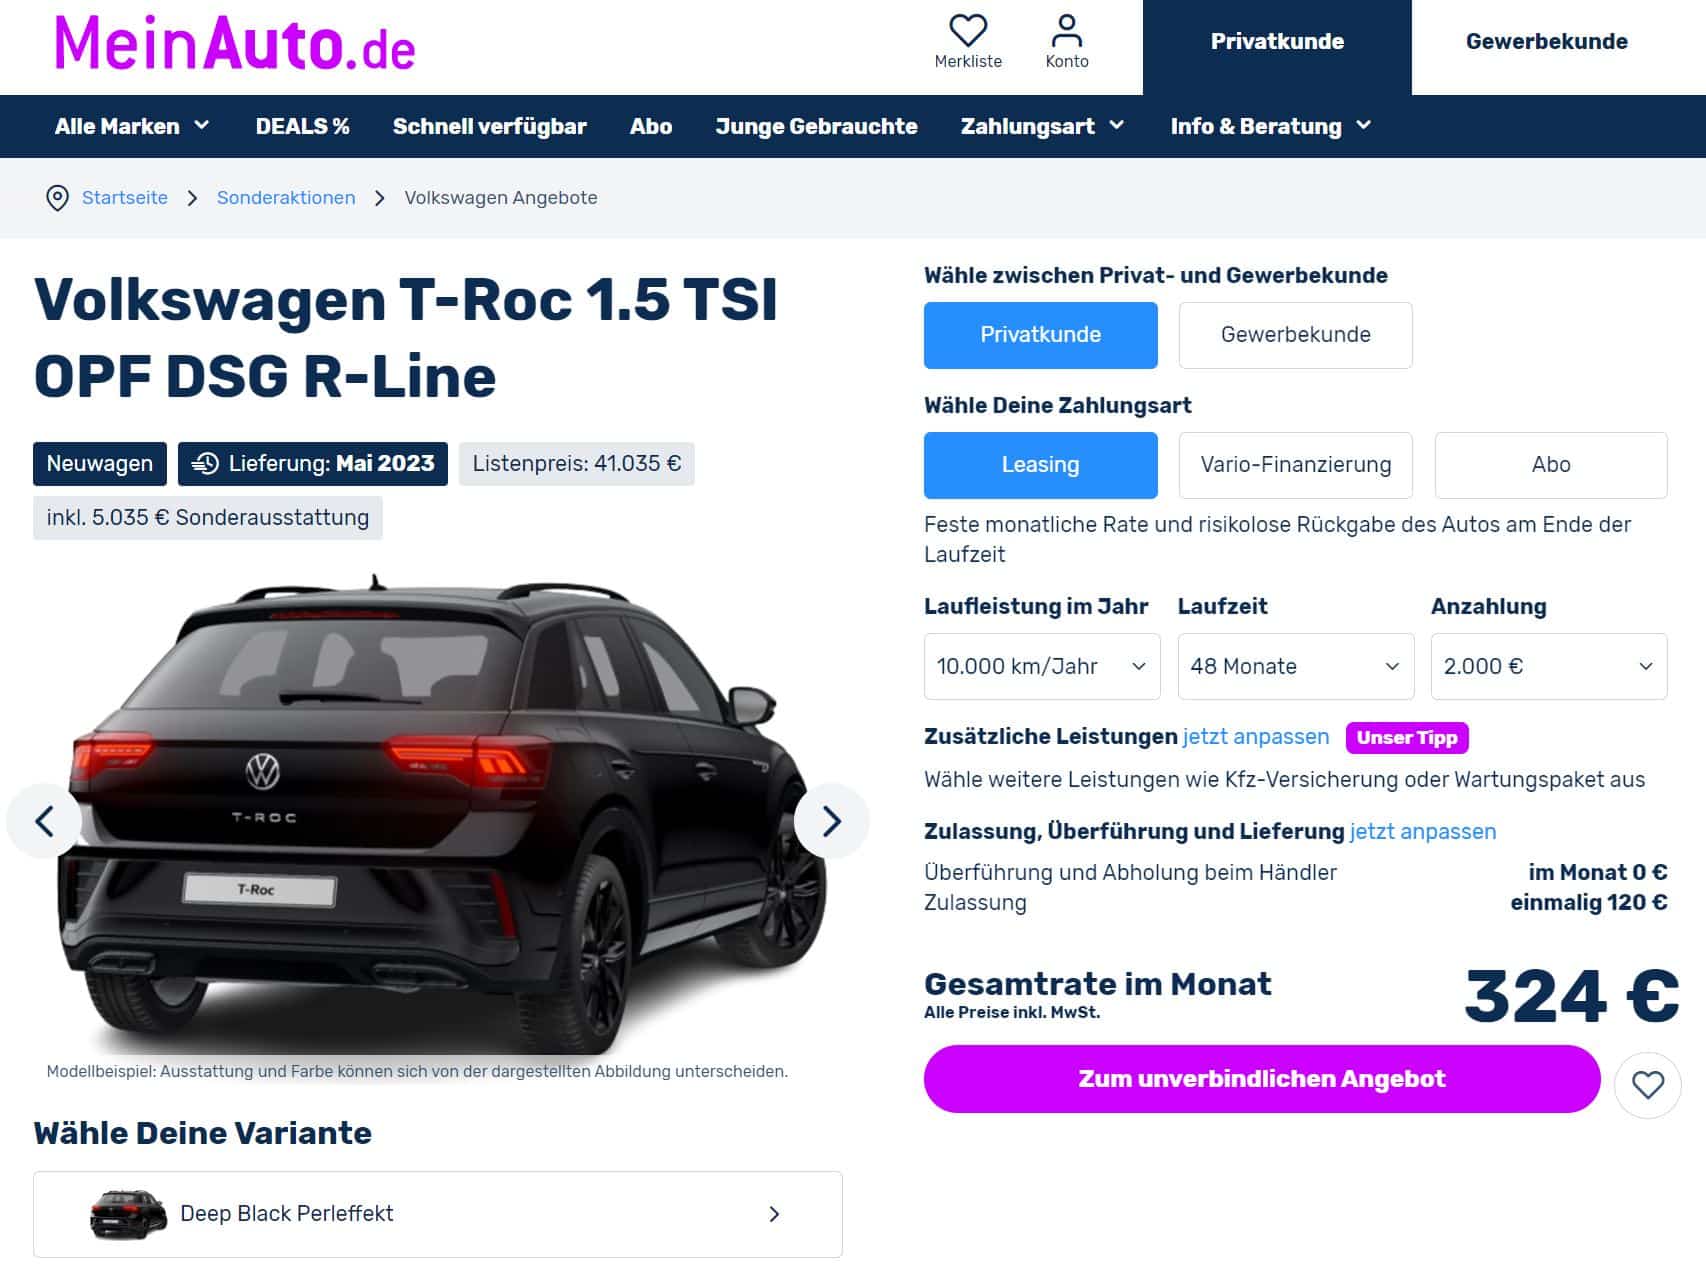The image size is (1706, 1277).
Task: Open the Anzahlung 2.000 € dropdown
Action: [1549, 666]
